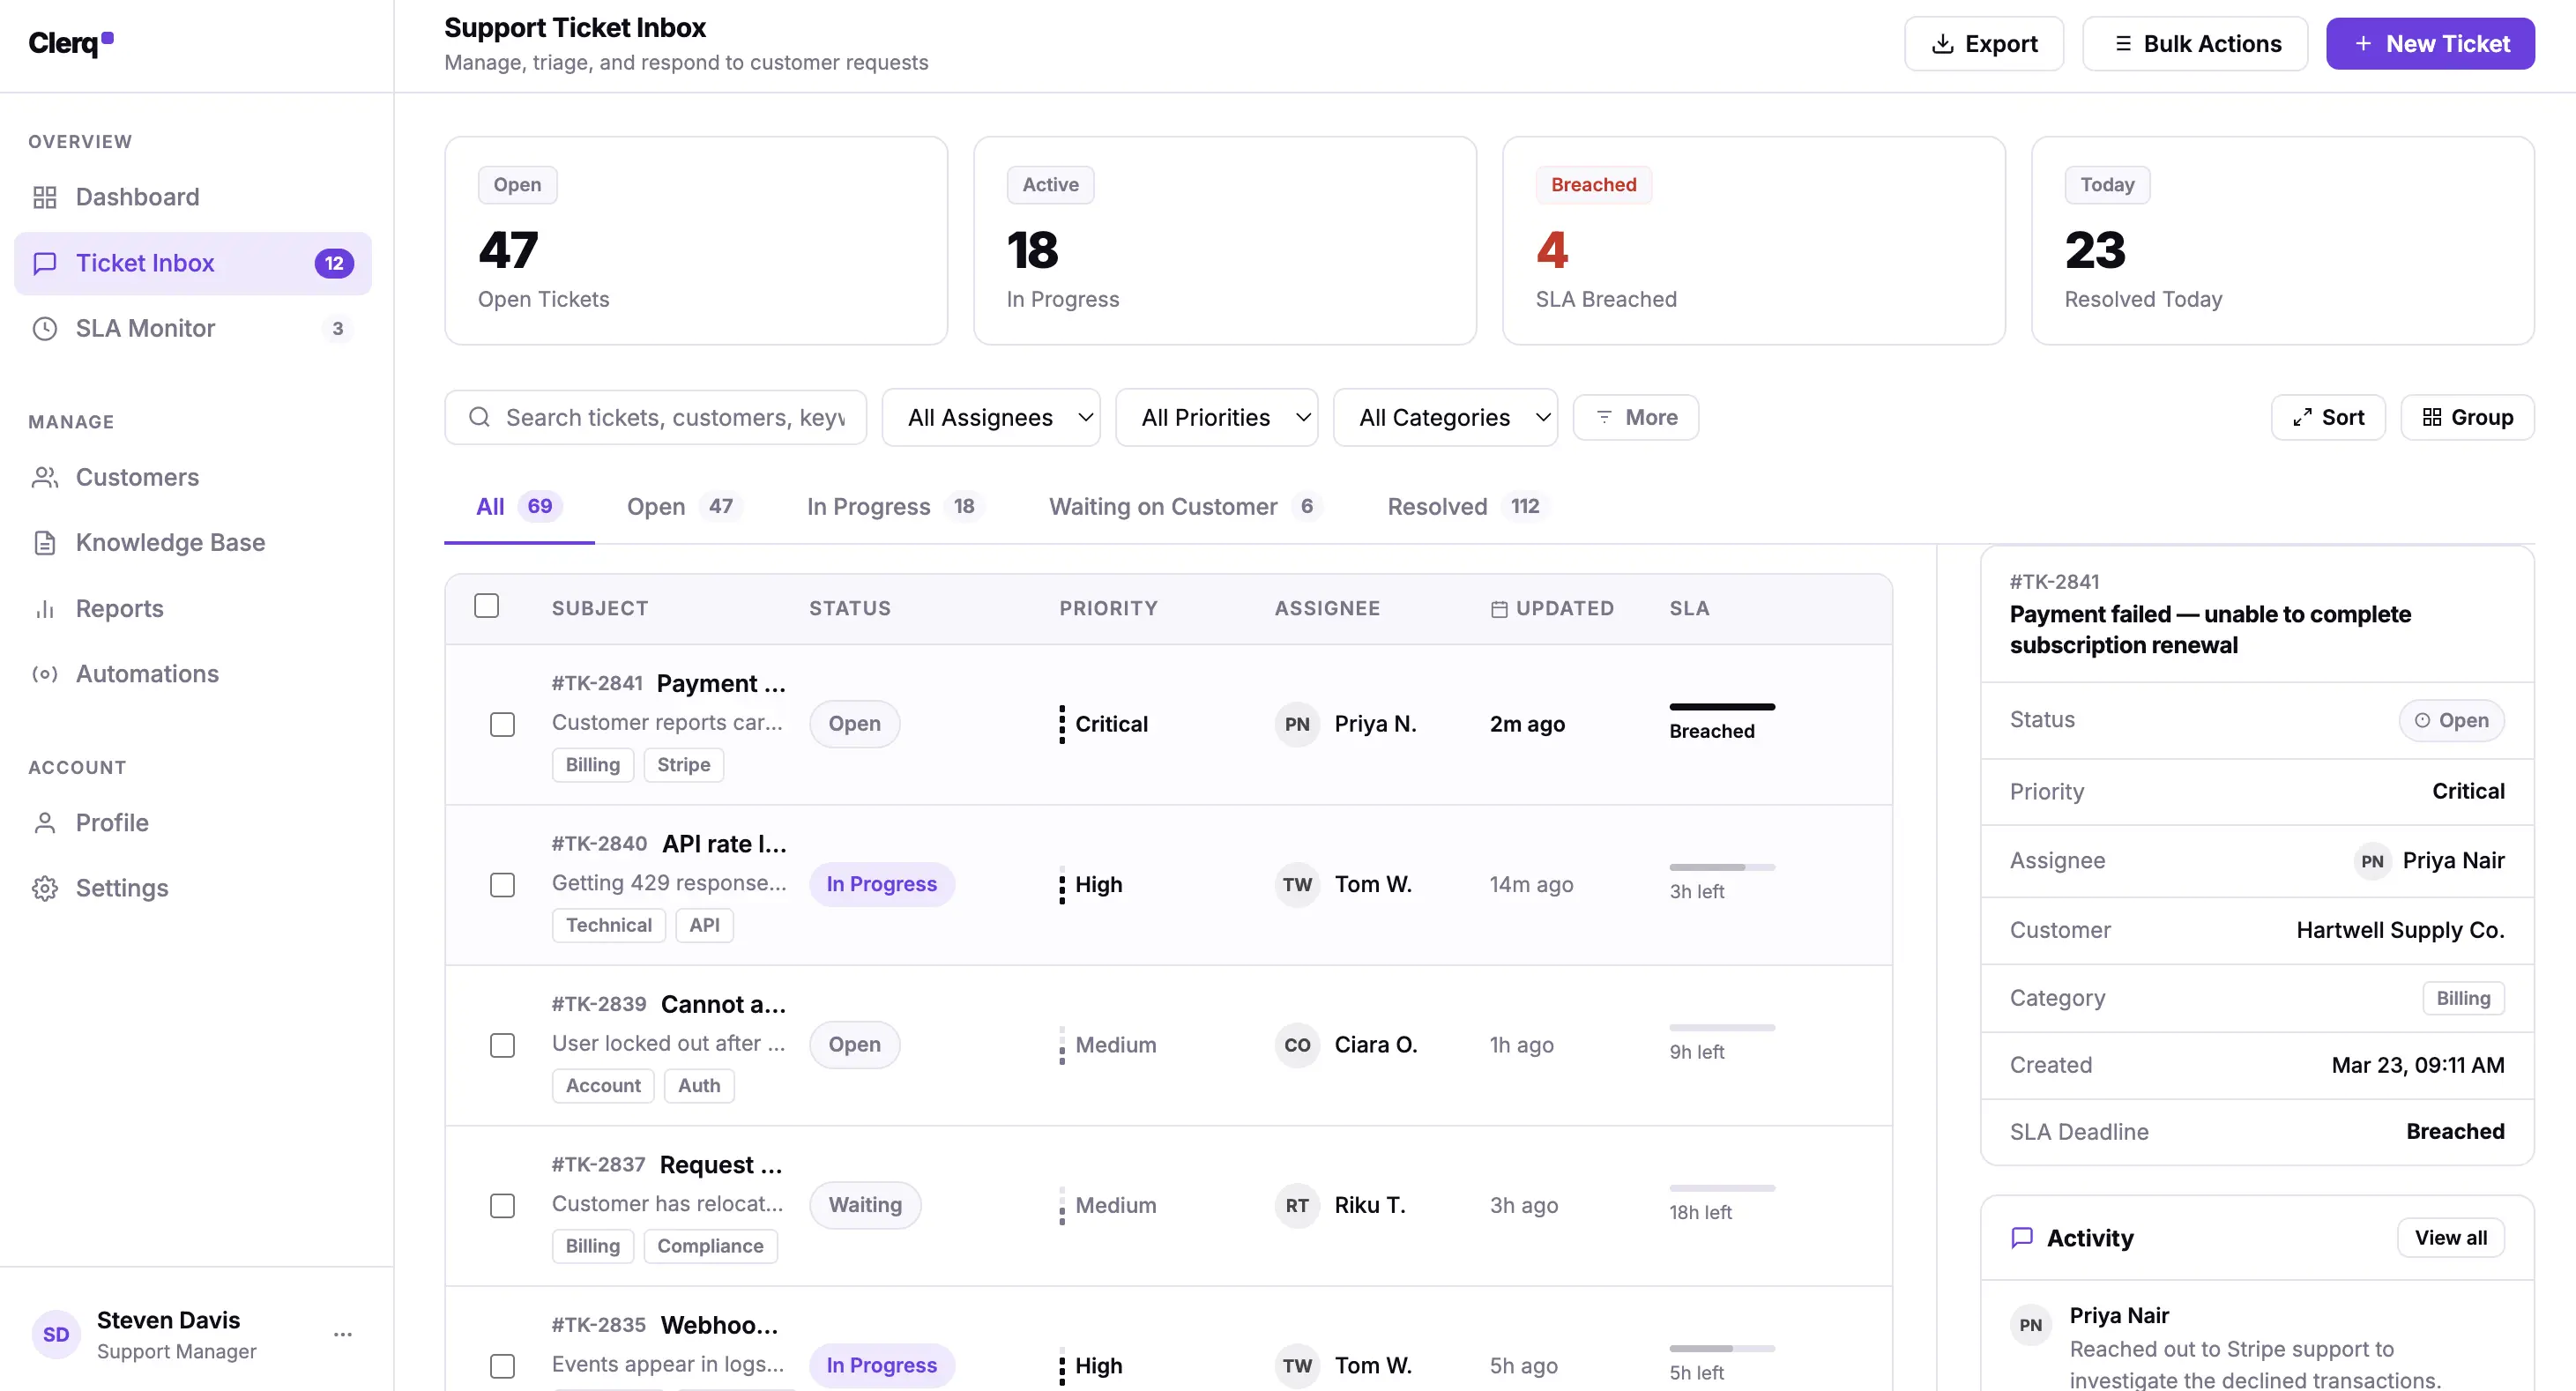
Task: Open the Sort options
Action: [2328, 417]
